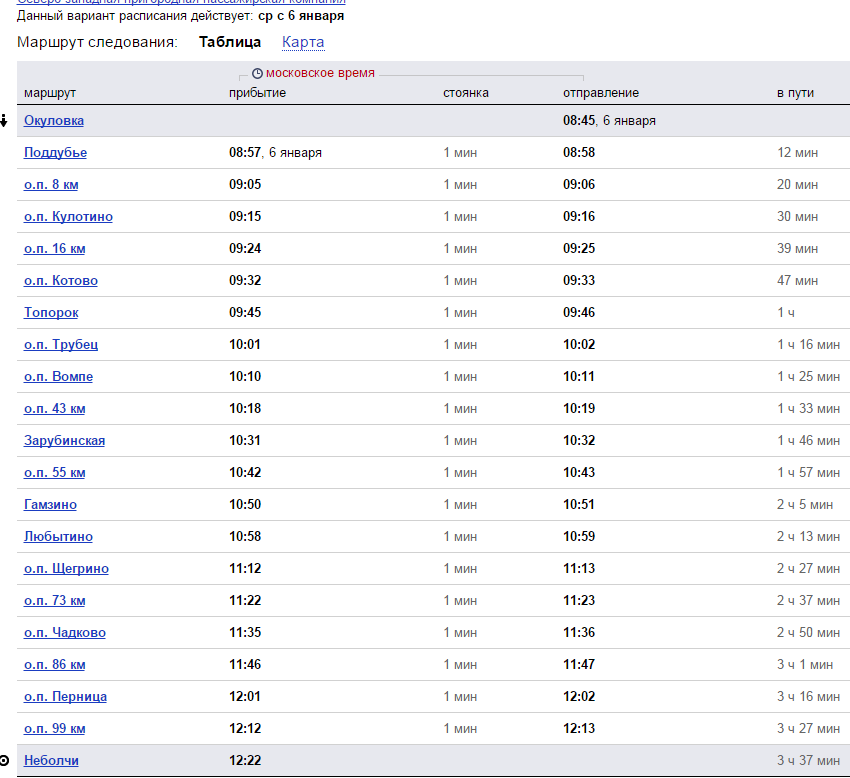The width and height of the screenshot is (850, 778).
Task: Switch to the Карта view
Action: pos(303,42)
